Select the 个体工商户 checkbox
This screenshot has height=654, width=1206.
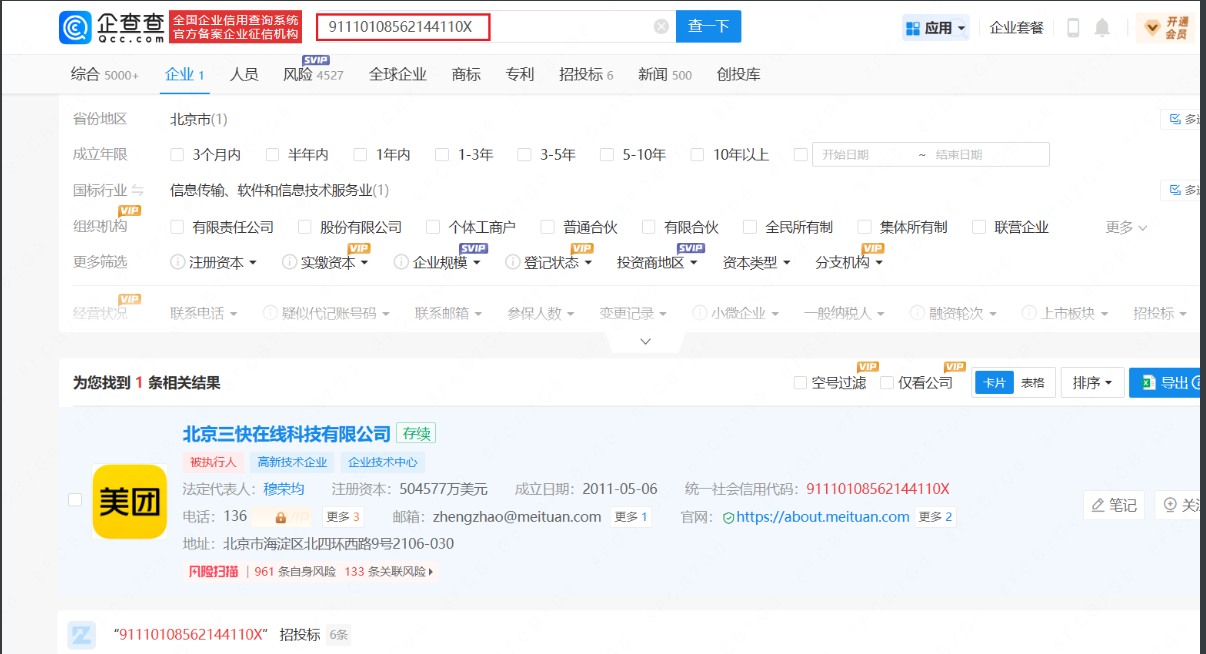click(x=433, y=227)
